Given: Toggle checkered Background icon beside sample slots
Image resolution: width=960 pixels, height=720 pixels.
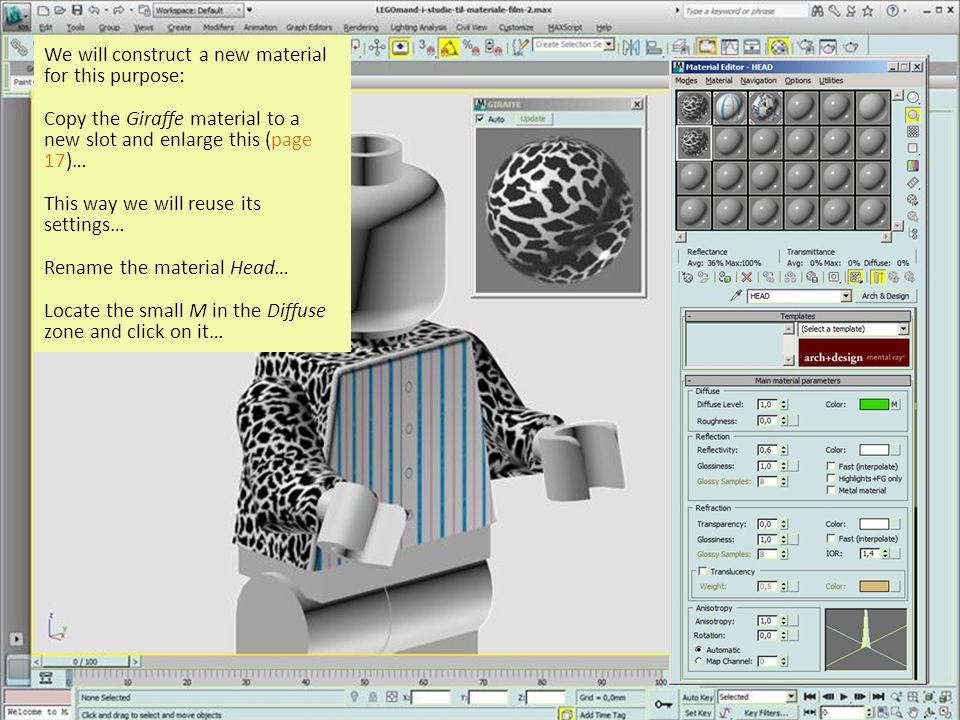Looking at the screenshot, I should pos(913,132).
